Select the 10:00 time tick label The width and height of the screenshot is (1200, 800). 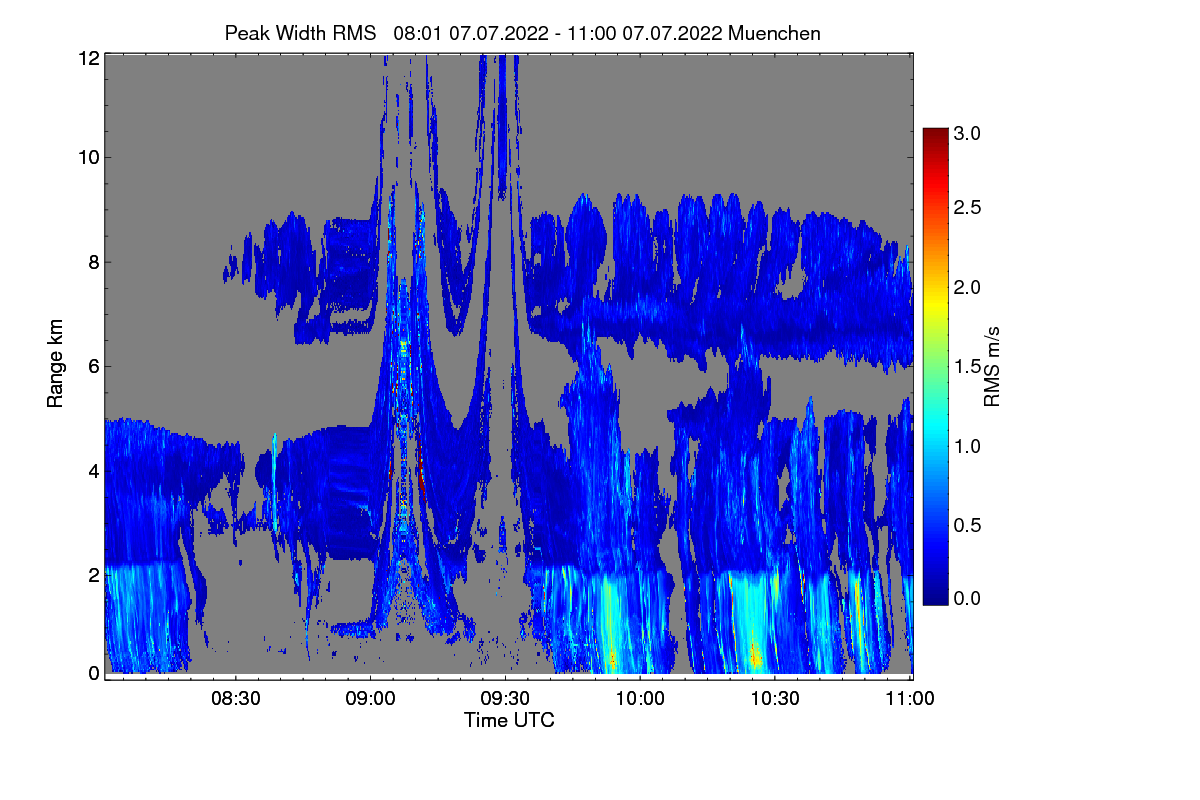[x=641, y=700]
